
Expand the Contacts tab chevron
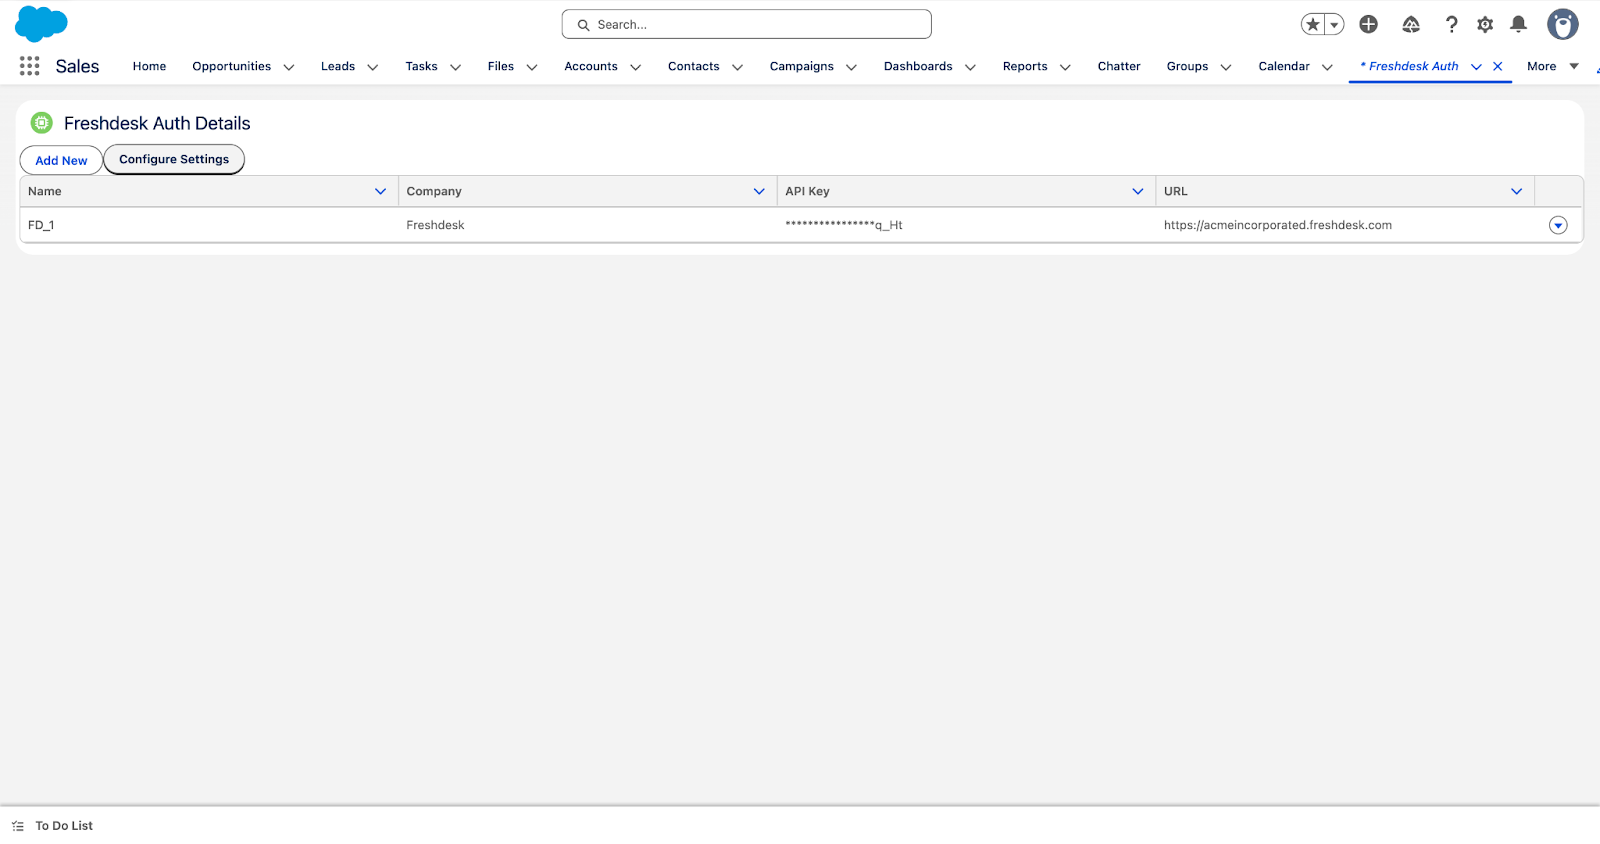point(737,67)
